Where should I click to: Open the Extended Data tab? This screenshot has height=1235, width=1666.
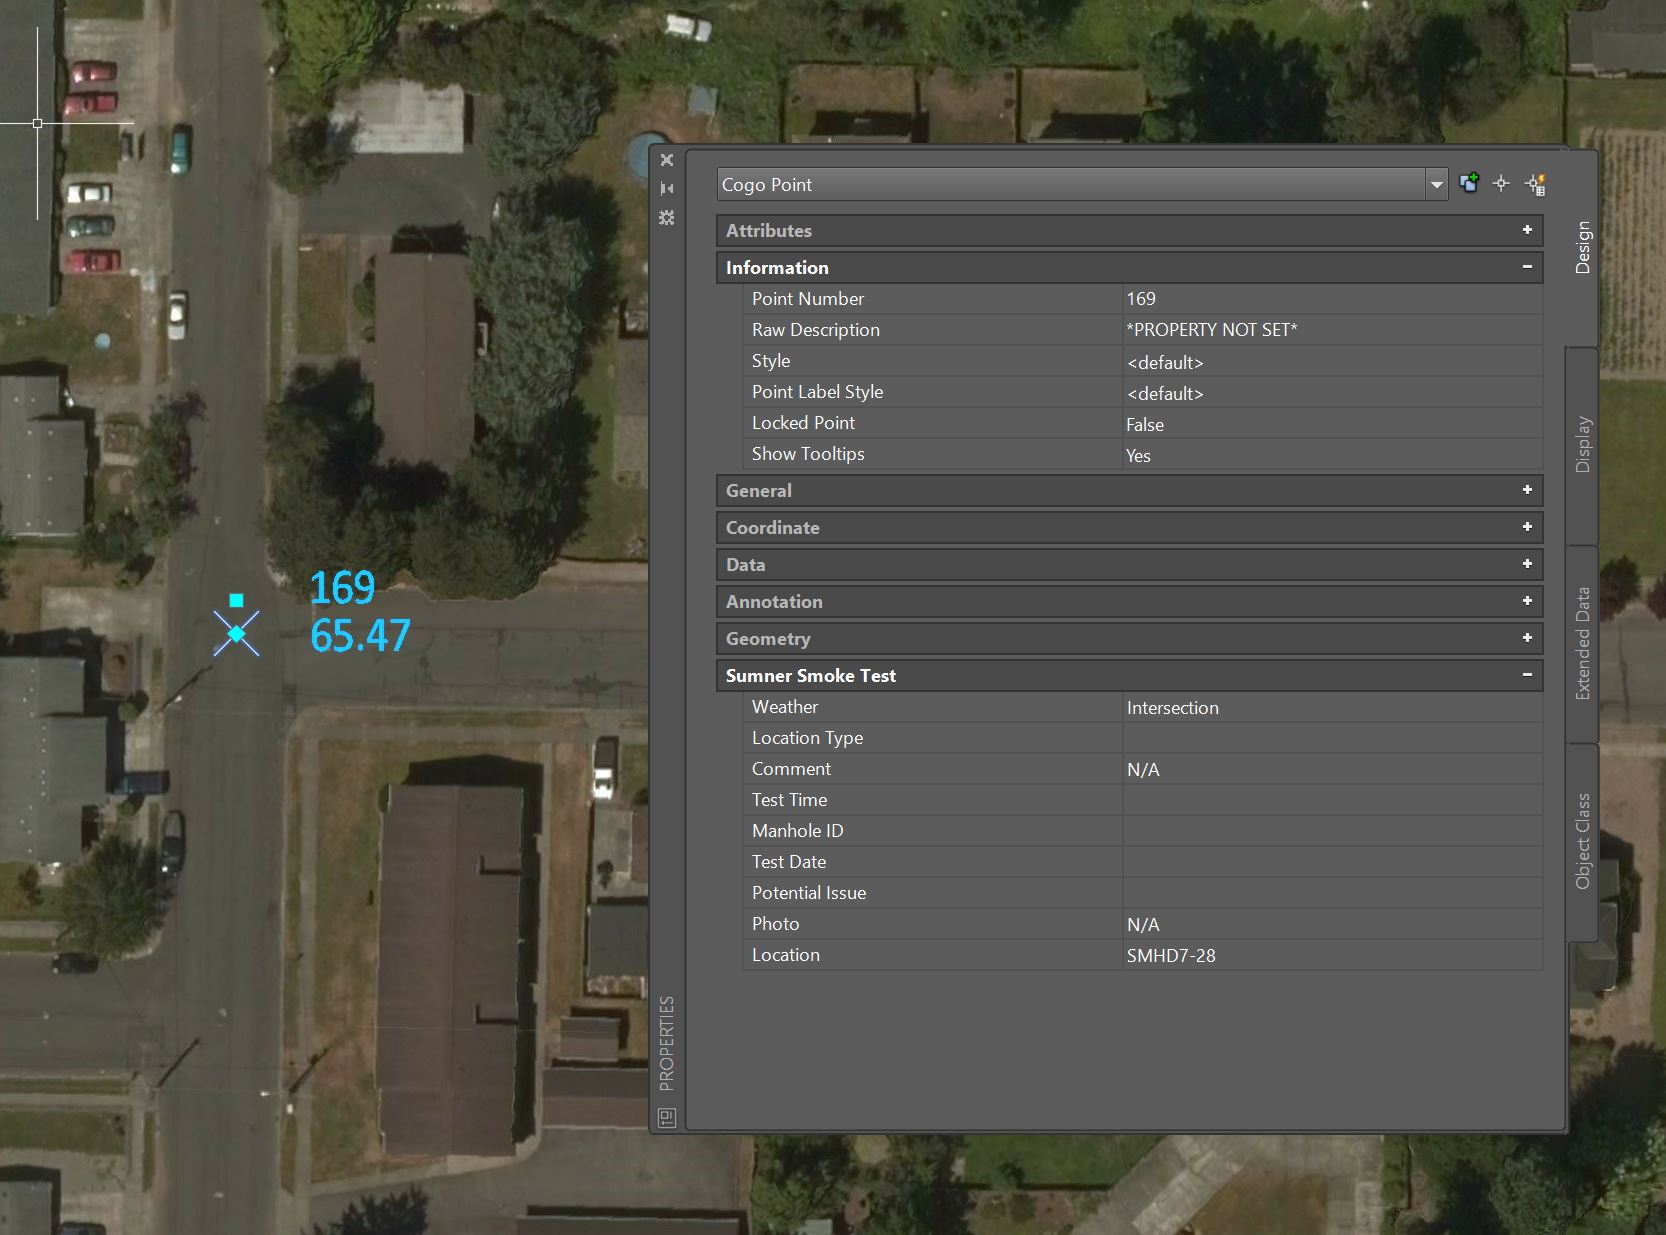pyautogui.click(x=1582, y=643)
